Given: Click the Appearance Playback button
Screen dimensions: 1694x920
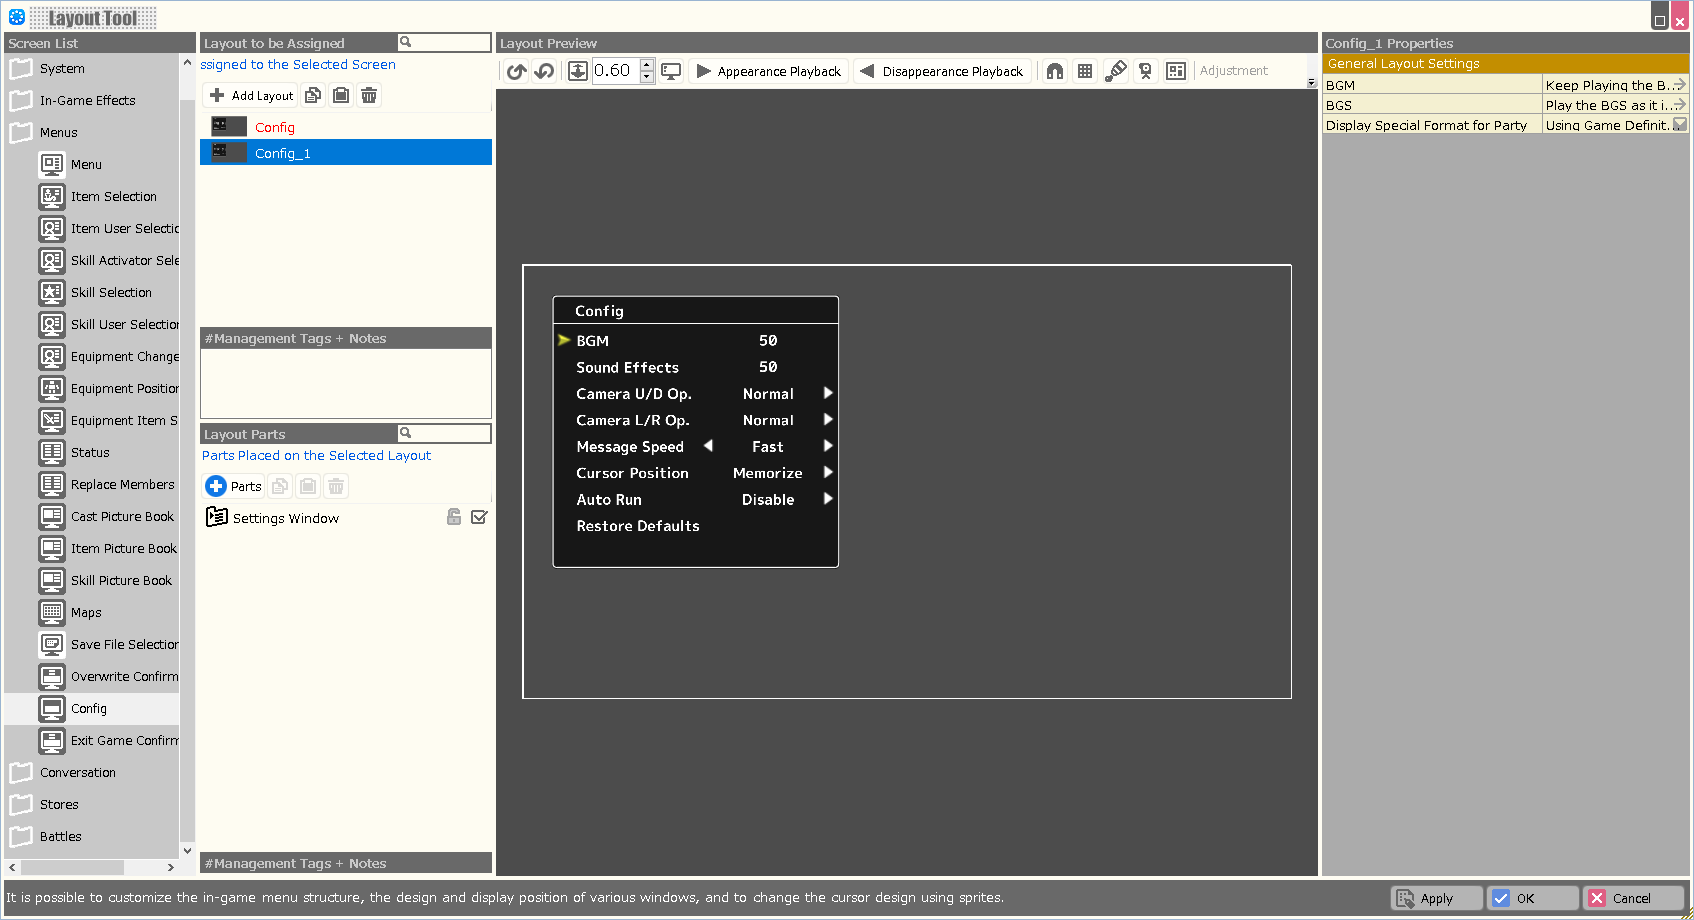Looking at the screenshot, I should [x=768, y=71].
